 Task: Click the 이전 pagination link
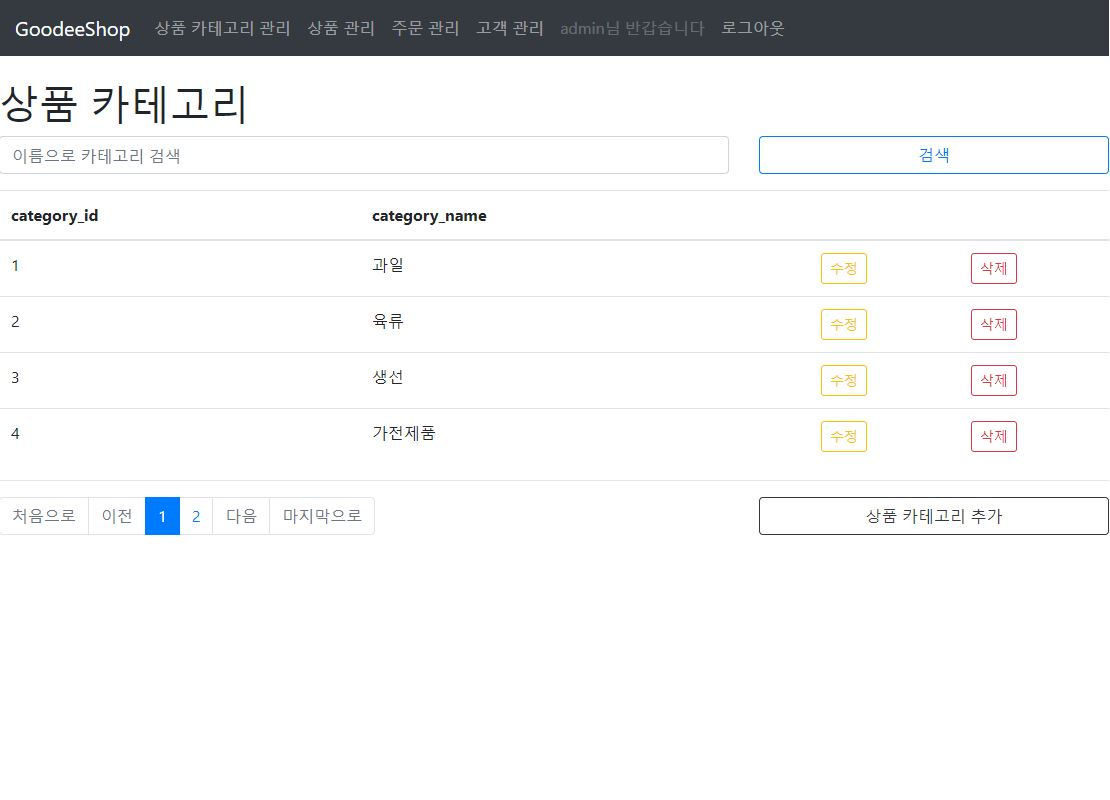pyautogui.click(x=117, y=516)
